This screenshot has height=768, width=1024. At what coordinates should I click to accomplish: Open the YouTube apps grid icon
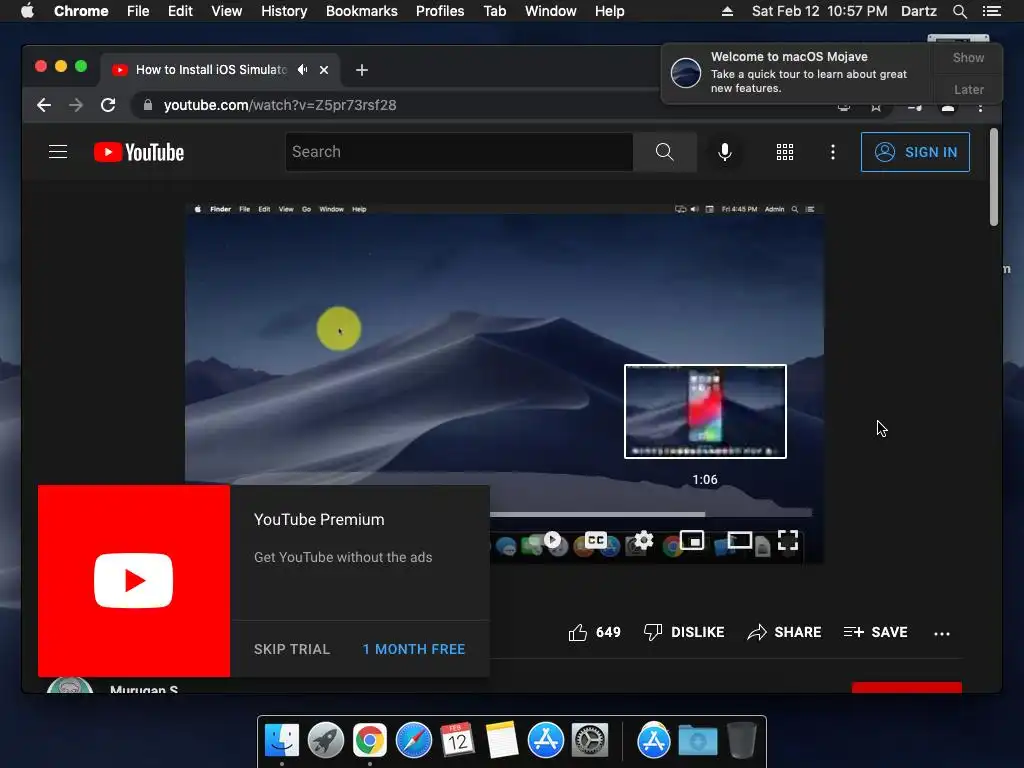[784, 152]
